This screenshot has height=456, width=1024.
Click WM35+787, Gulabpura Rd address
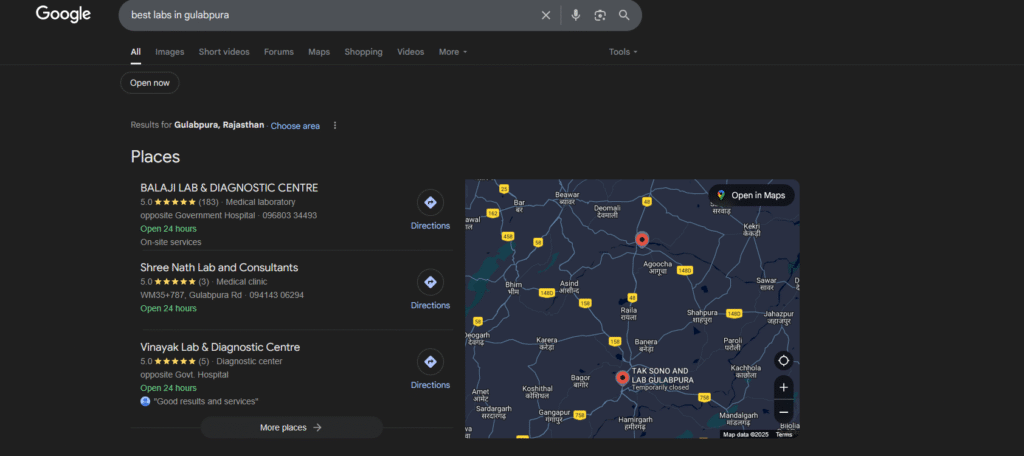(191, 295)
